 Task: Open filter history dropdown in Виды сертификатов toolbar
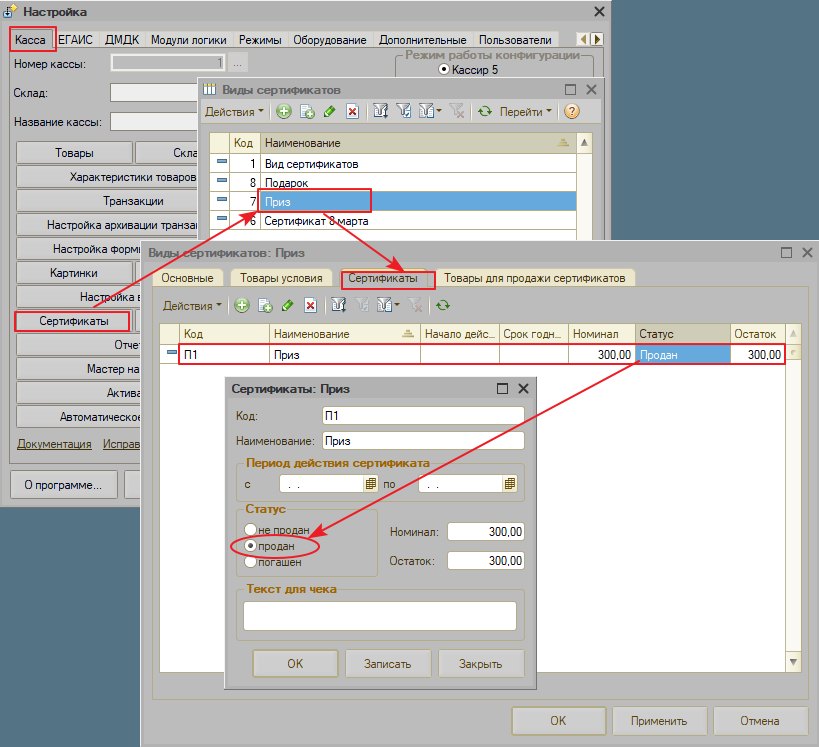(430, 111)
